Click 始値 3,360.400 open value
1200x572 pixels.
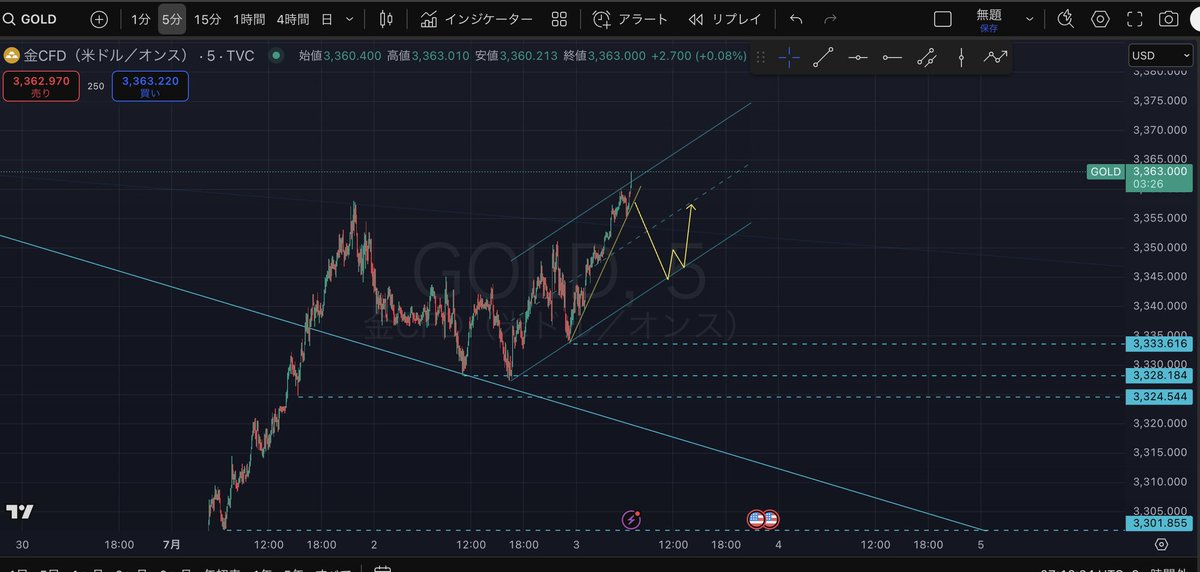(x=340, y=56)
